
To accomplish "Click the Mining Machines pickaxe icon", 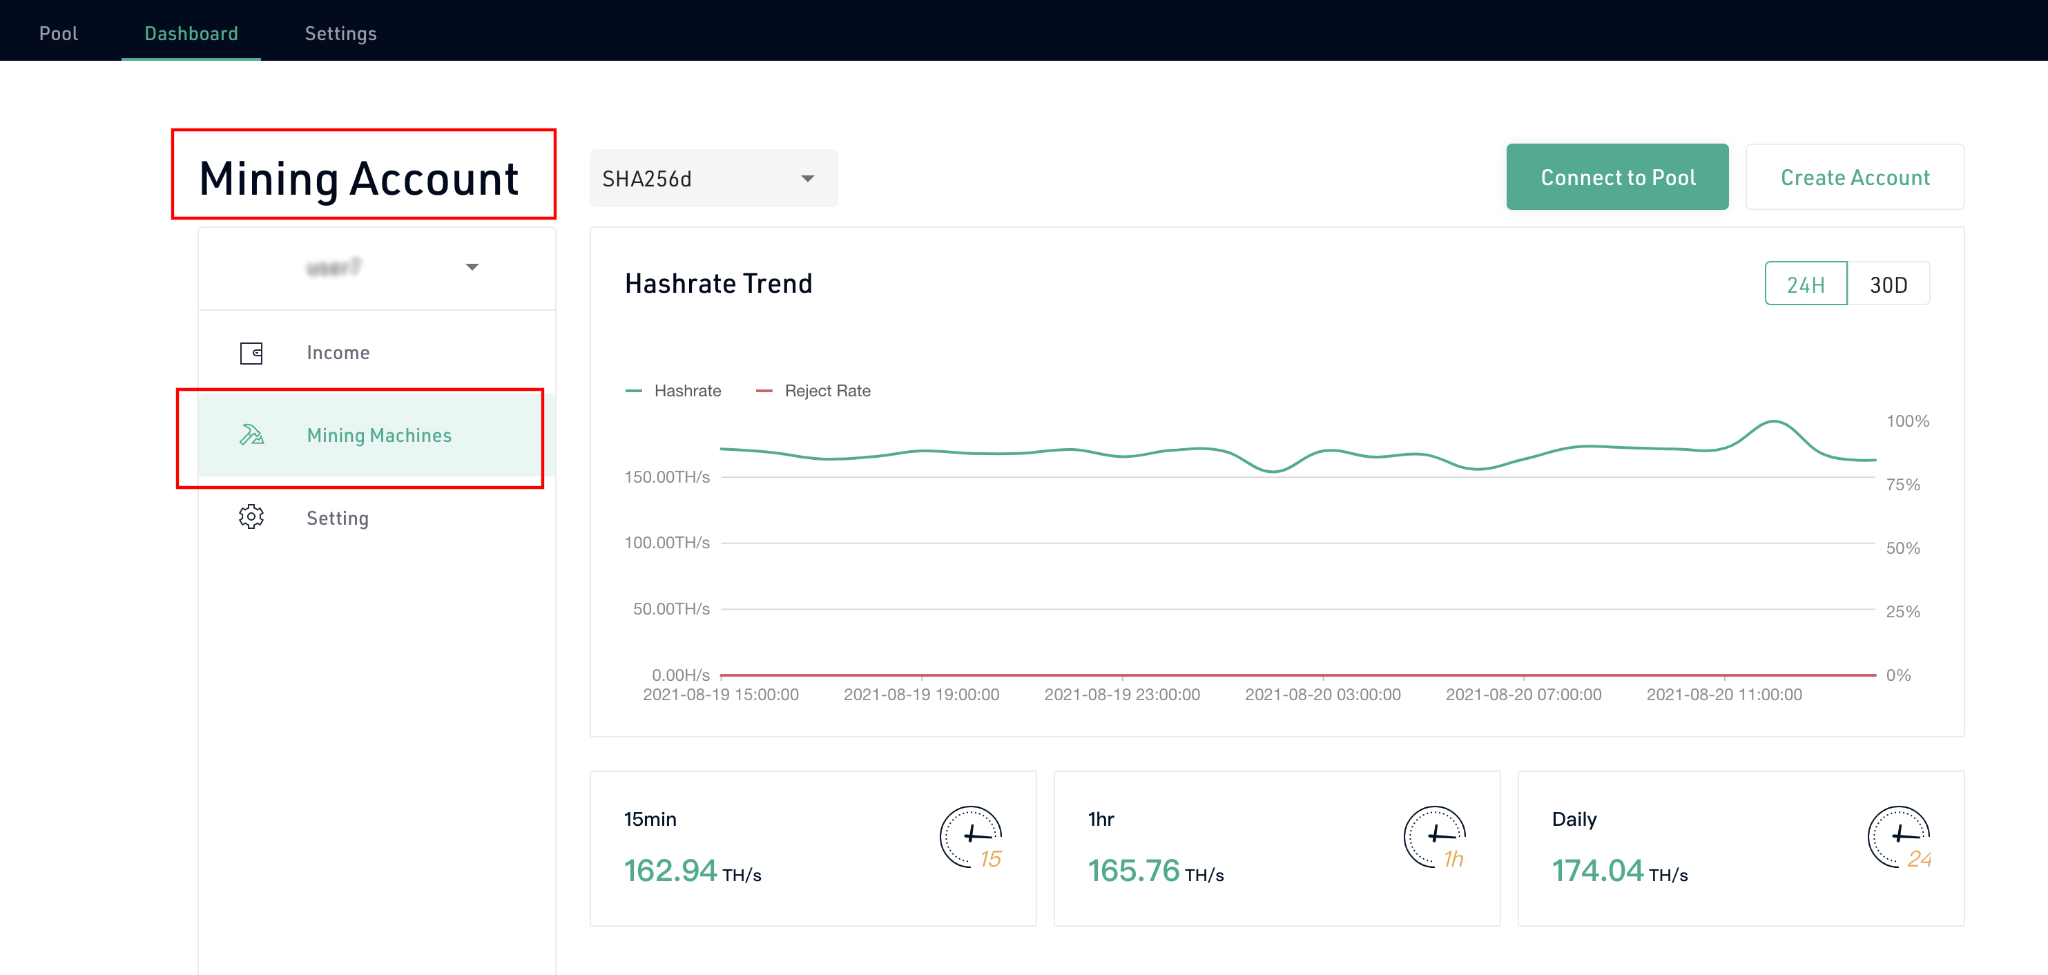I will tap(251, 435).
